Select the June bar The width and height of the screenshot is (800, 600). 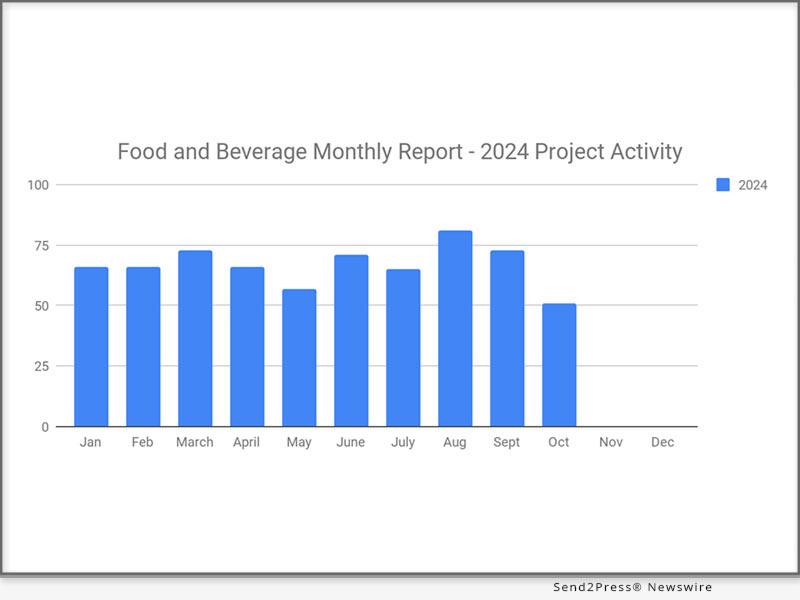pos(351,340)
